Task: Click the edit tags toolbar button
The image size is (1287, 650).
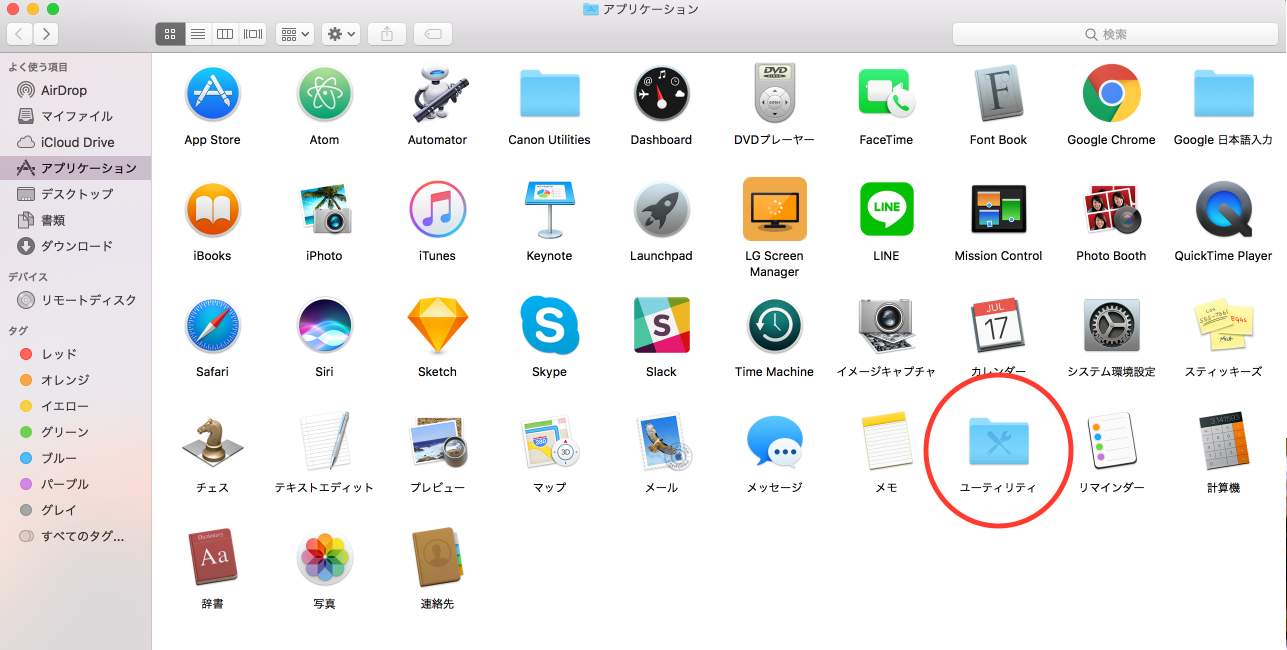Action: point(433,34)
